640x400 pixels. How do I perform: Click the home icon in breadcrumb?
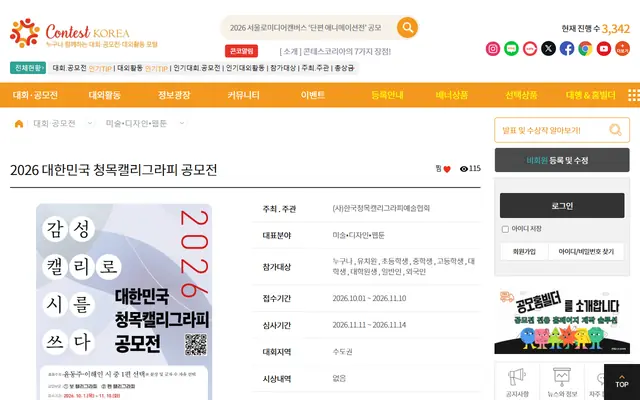pos(19,124)
